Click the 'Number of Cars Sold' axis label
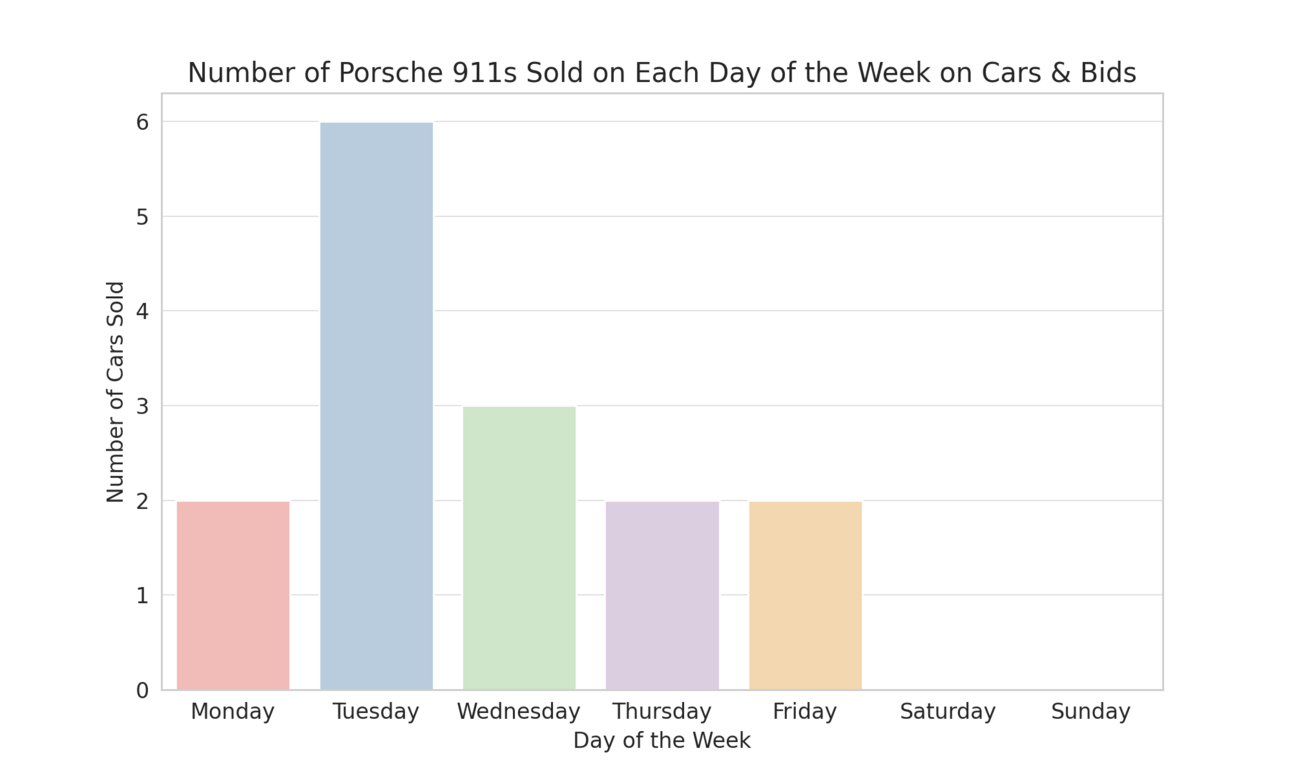The height and width of the screenshot is (775, 1292). coord(116,391)
